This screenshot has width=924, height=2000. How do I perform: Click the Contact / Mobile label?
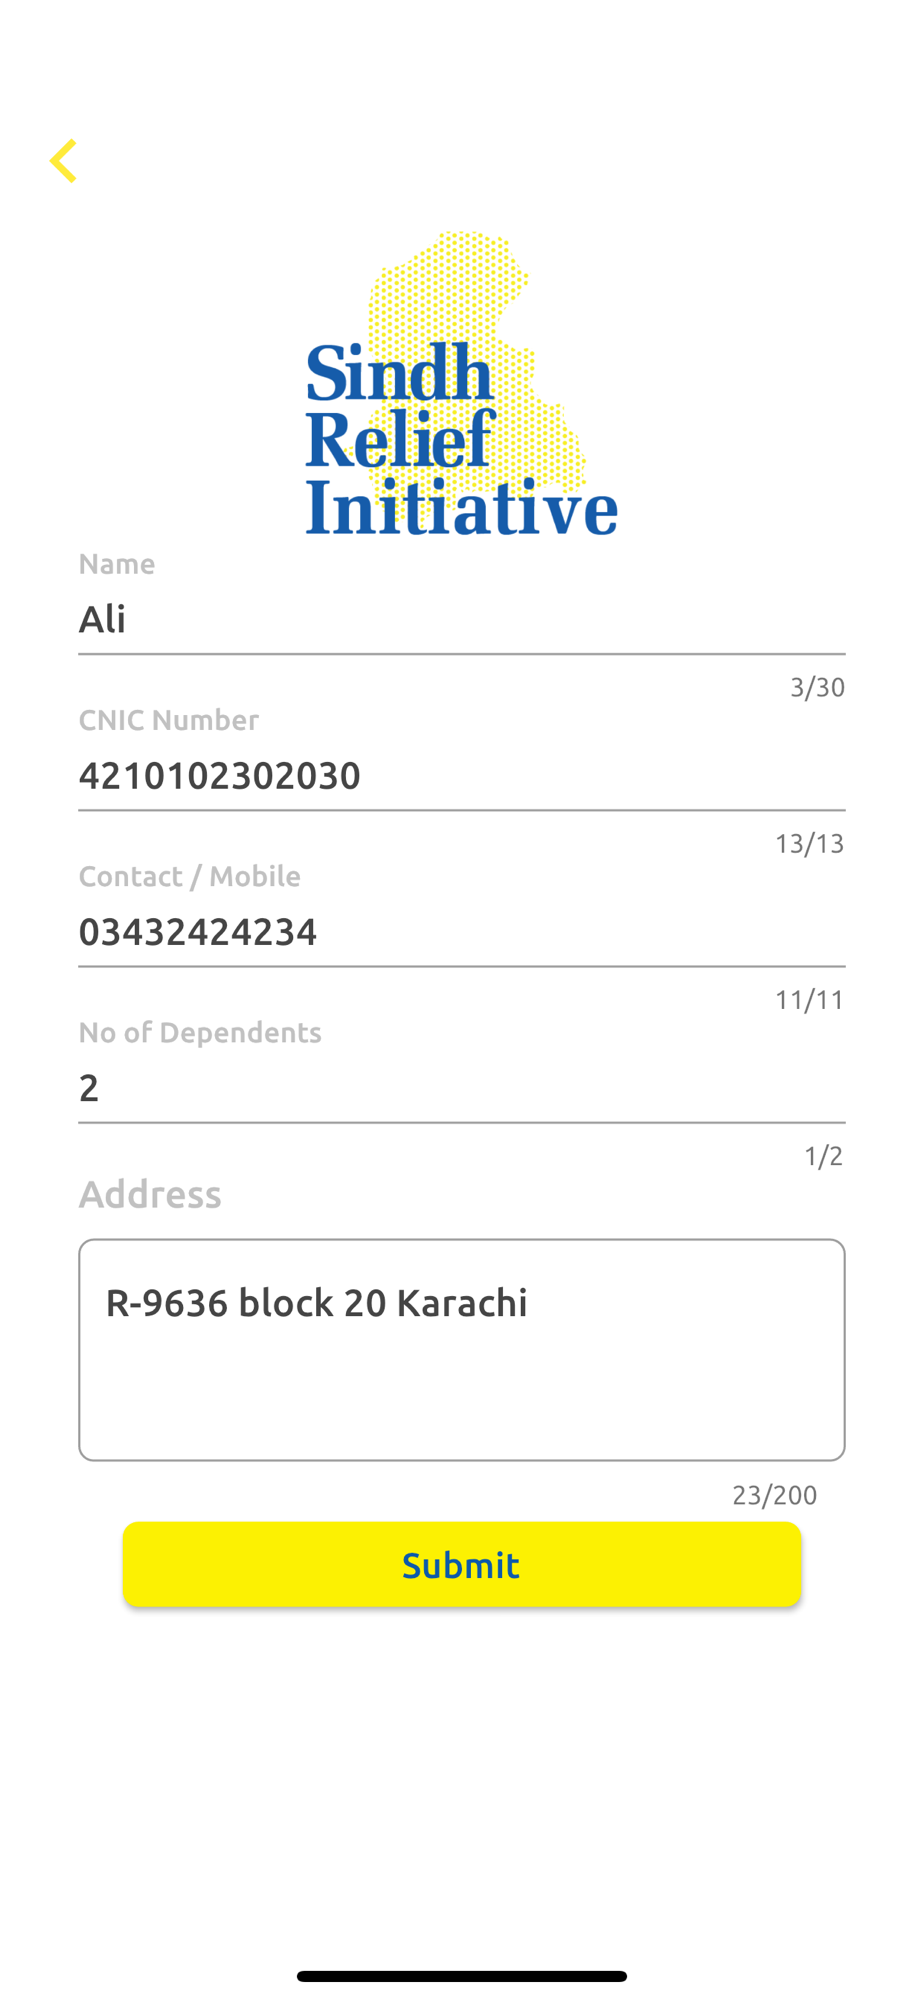pos(190,876)
